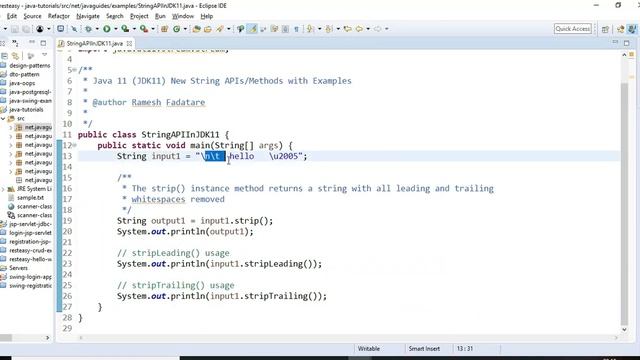The image size is (640, 360).
Task: Select the java-oops project
Action: point(22,83)
